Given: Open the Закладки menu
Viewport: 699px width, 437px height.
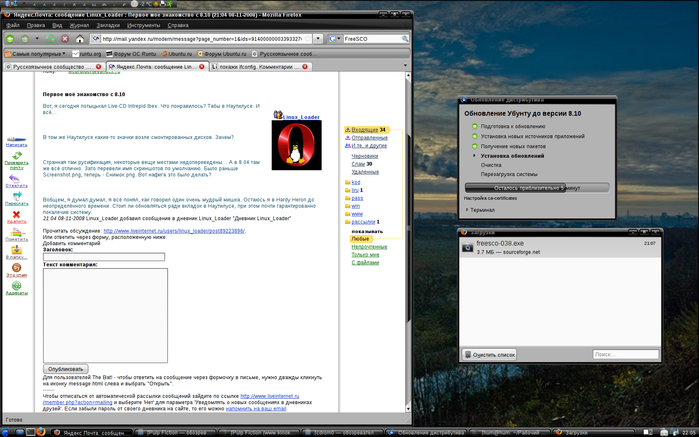Looking at the screenshot, I should point(108,25).
